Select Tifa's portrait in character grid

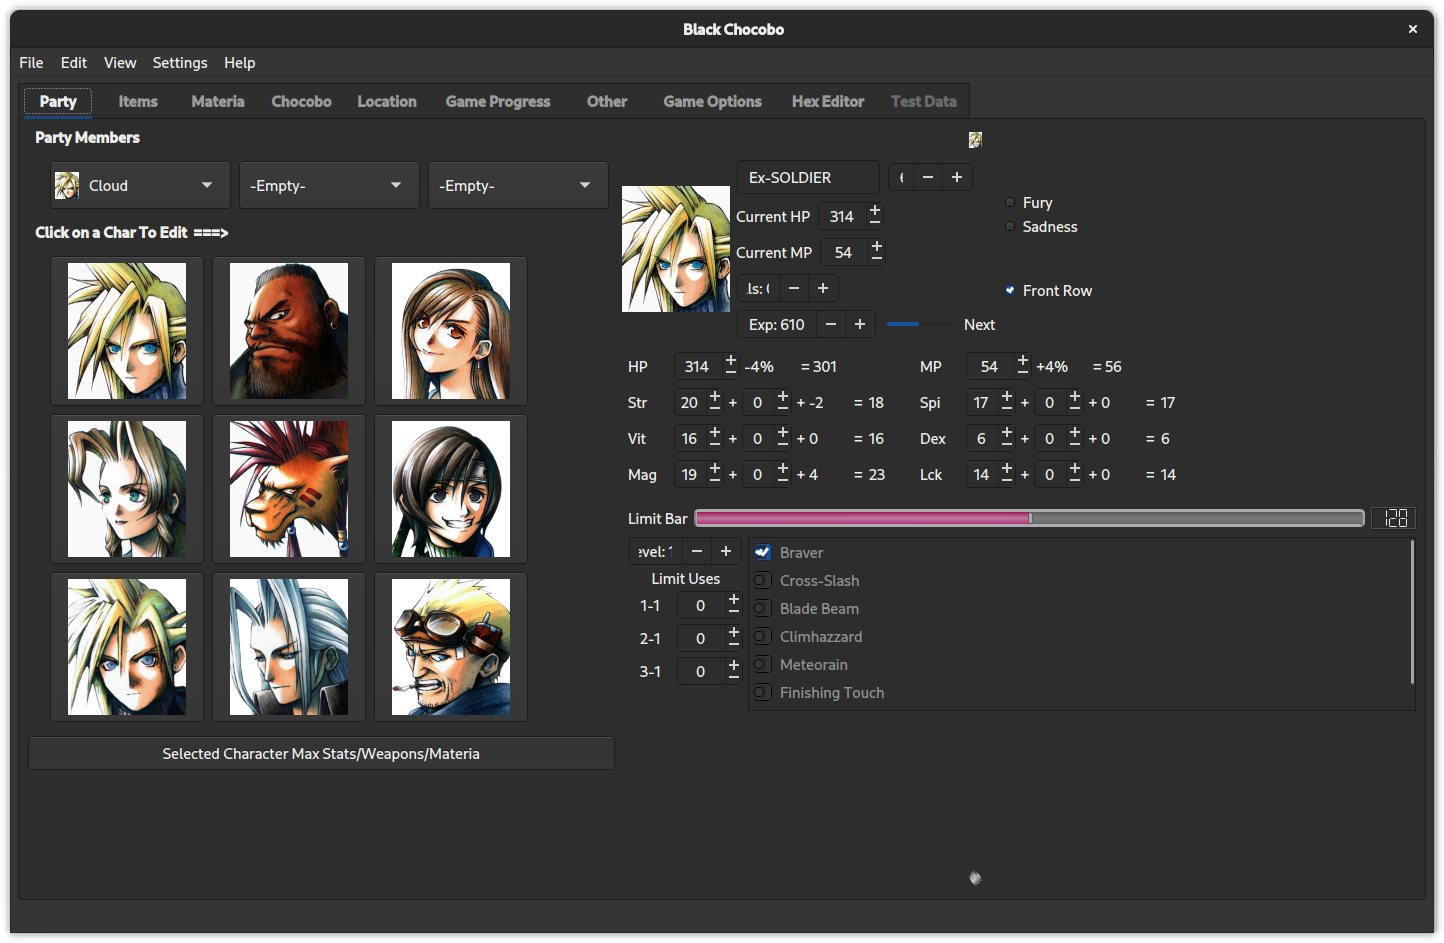[x=451, y=331]
